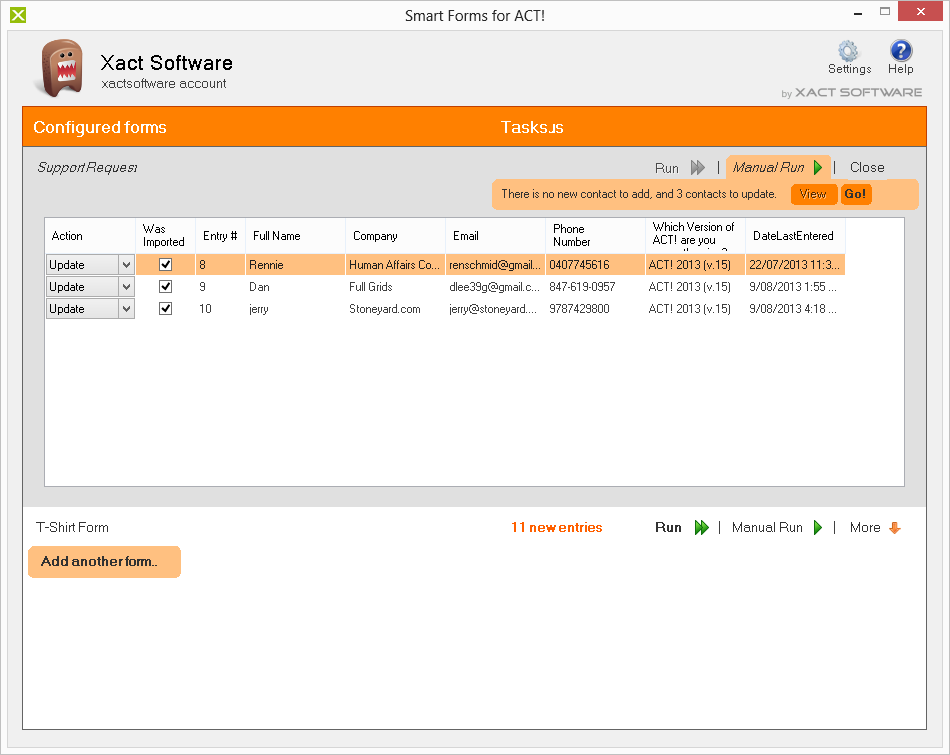Image resolution: width=950 pixels, height=755 pixels.
Task: Click Manual Run link for T-Shirt Form
Action: [767, 527]
